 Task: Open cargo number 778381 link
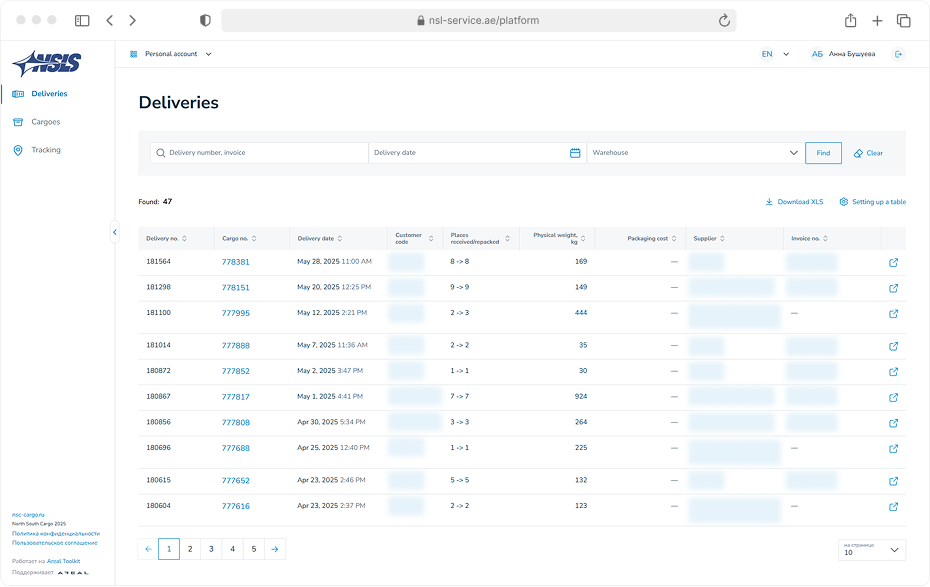tap(236, 262)
